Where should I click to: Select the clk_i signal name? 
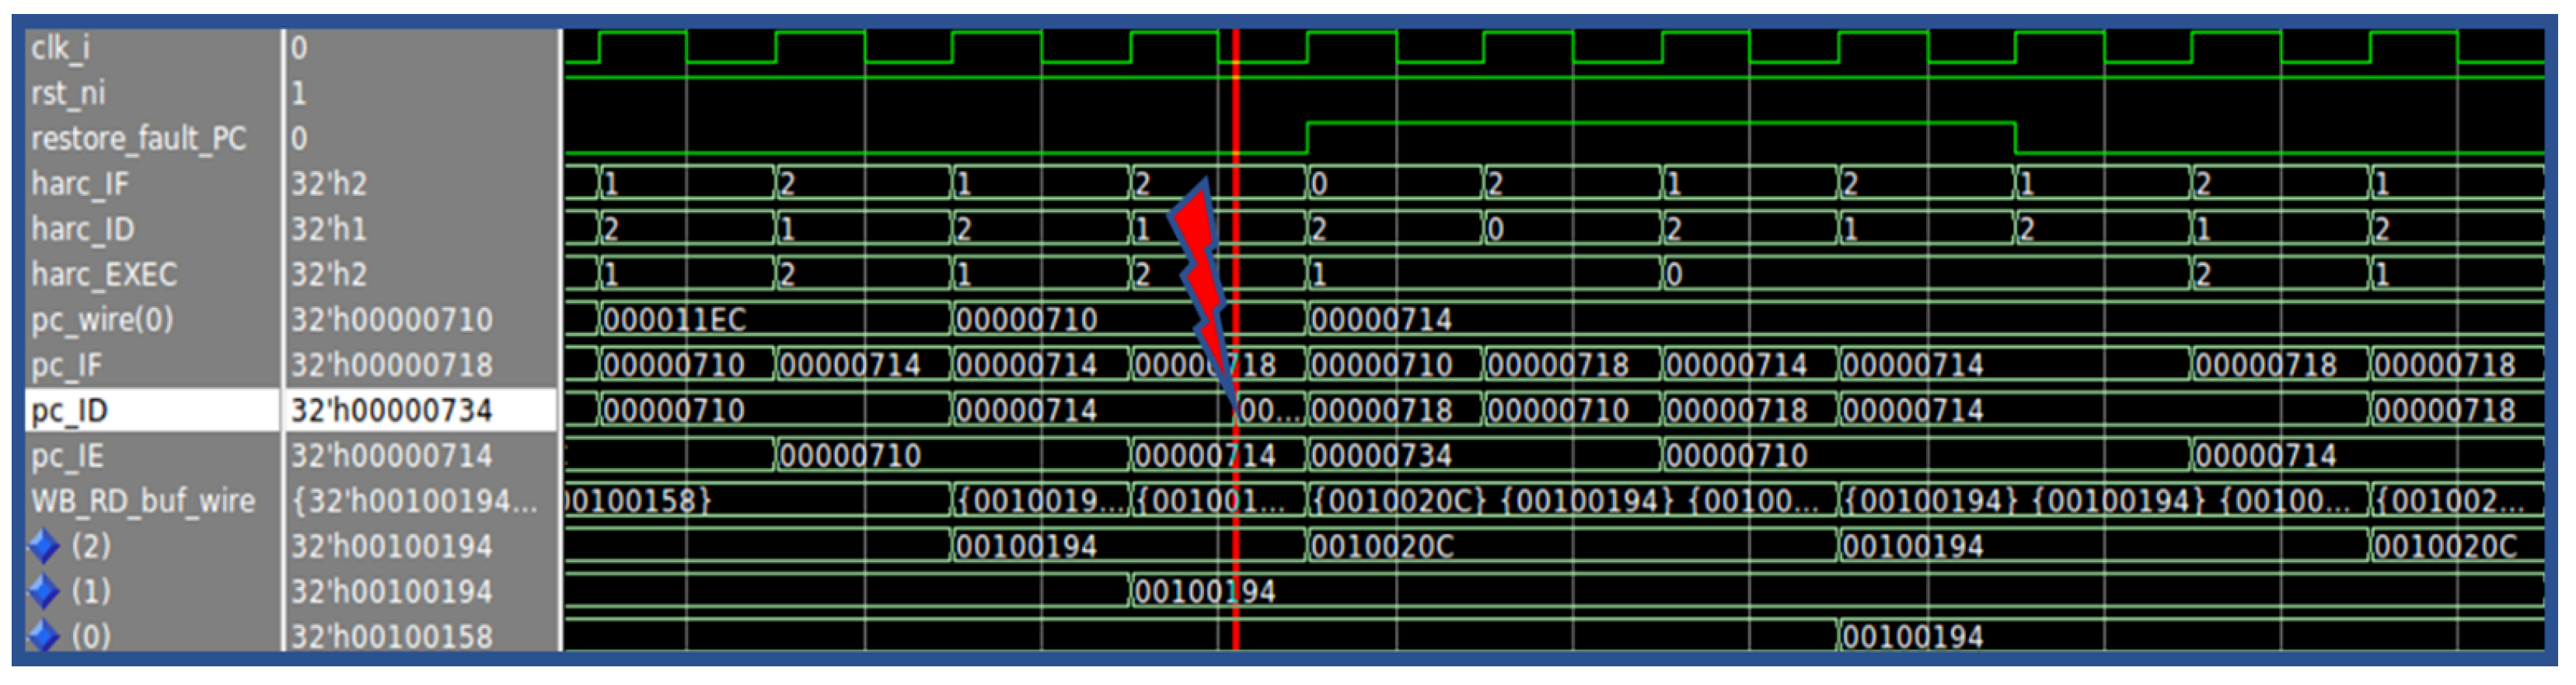point(60,47)
